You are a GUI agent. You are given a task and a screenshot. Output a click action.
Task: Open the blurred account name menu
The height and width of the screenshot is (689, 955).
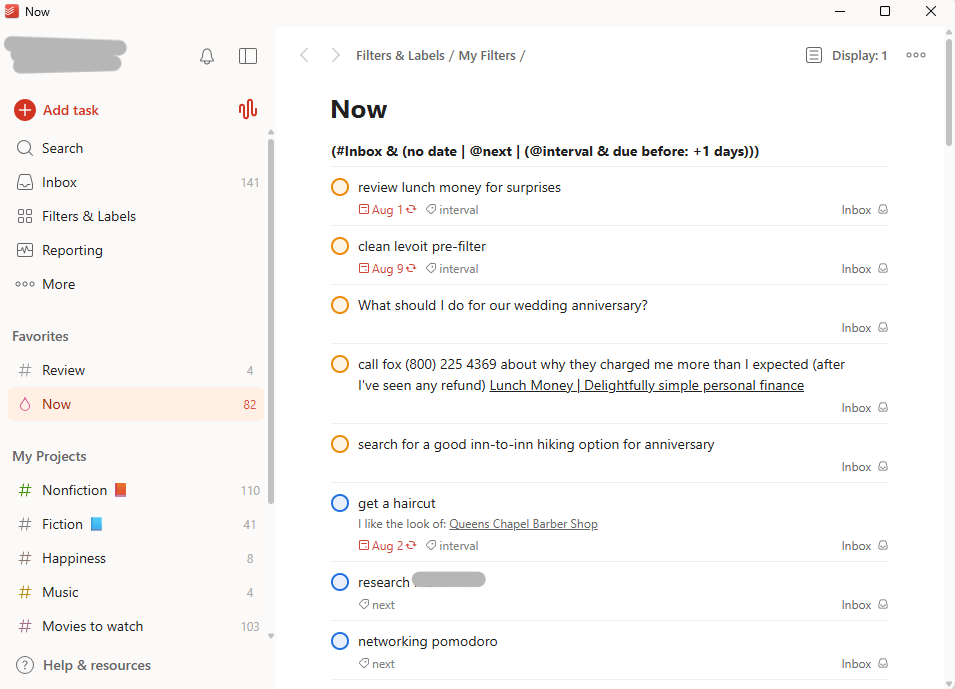(66, 55)
